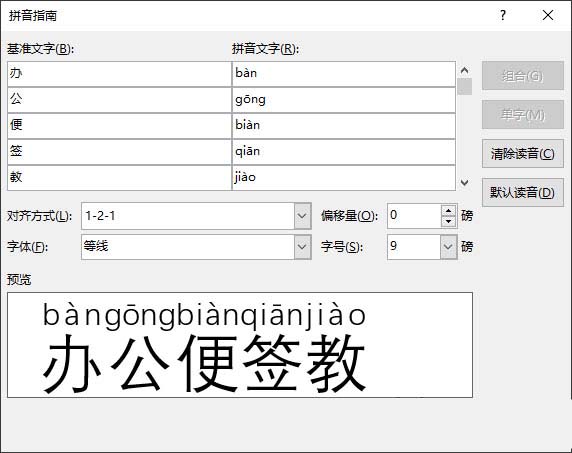Click the base text field 教
The height and width of the screenshot is (453, 572).
coord(119,178)
